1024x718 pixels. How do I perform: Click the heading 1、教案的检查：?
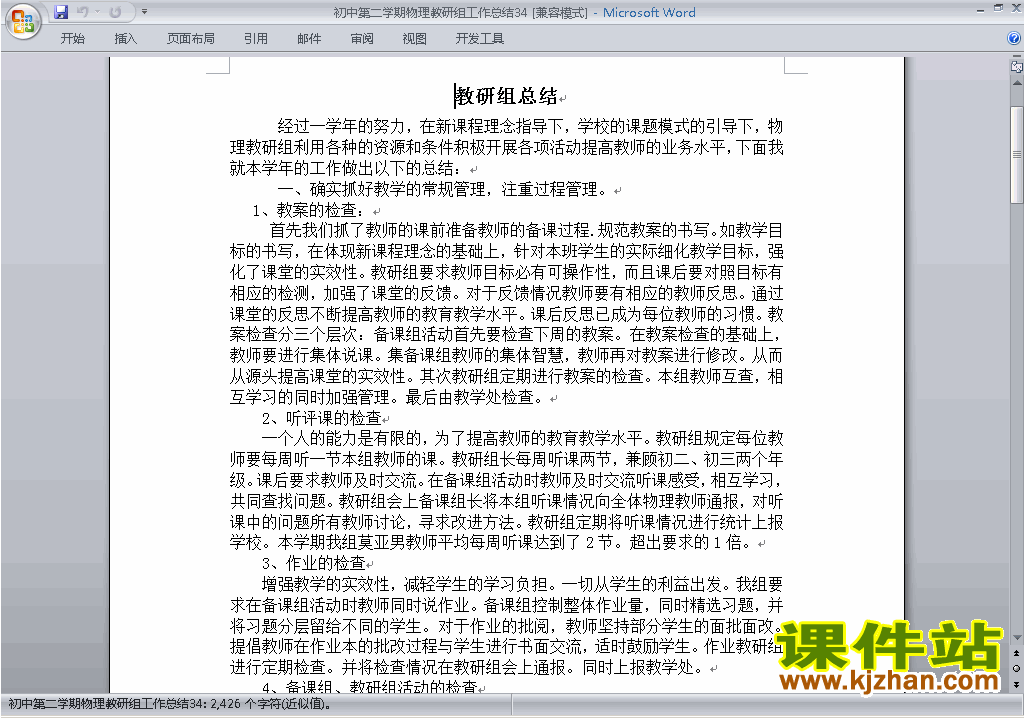click(308, 210)
